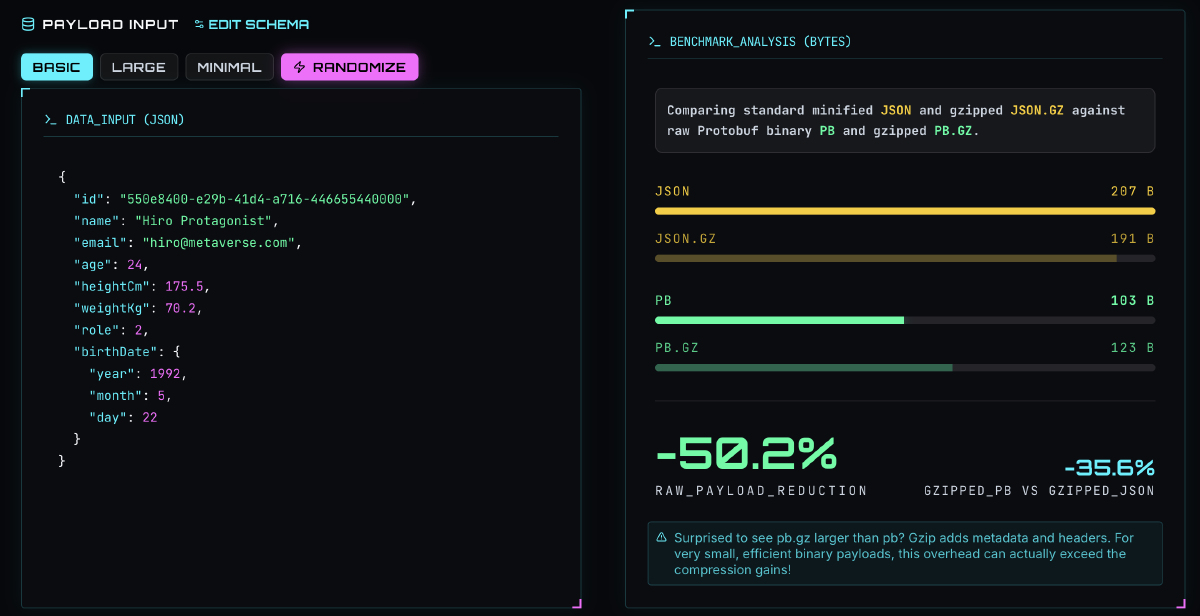Click the lightning bolt icon in Randomize

click(299, 67)
